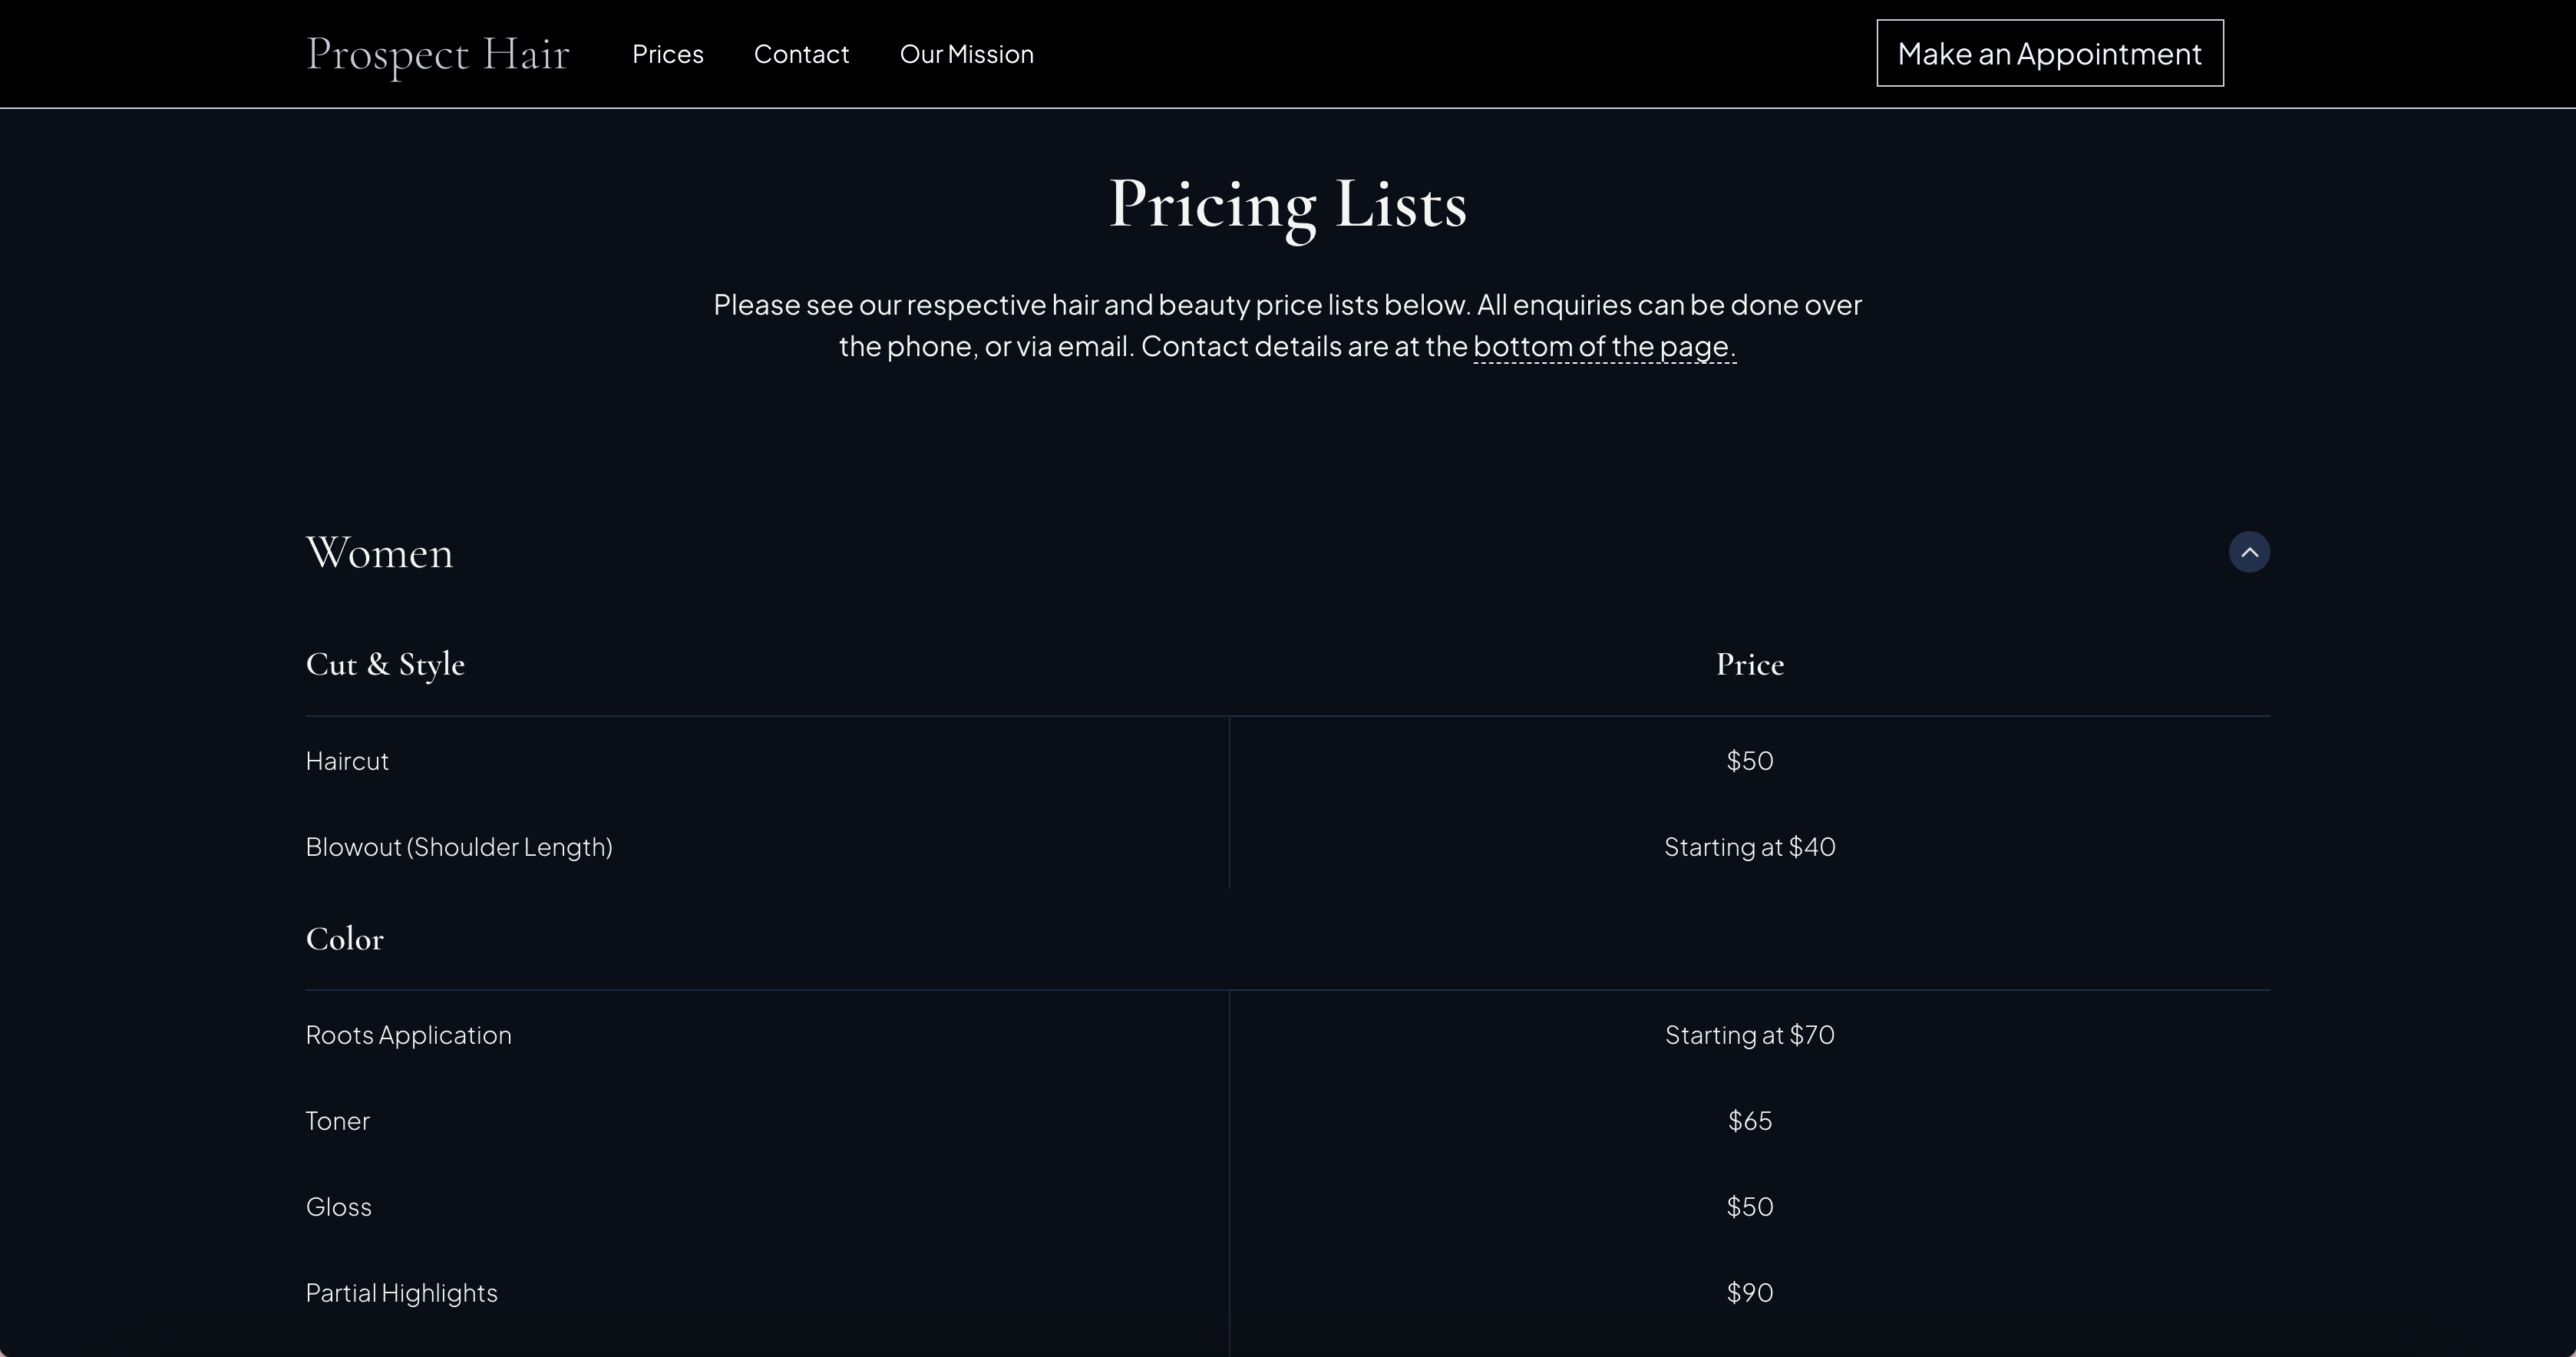Open the Prices navigation page
Viewport: 2576px width, 1357px height.
pos(667,54)
